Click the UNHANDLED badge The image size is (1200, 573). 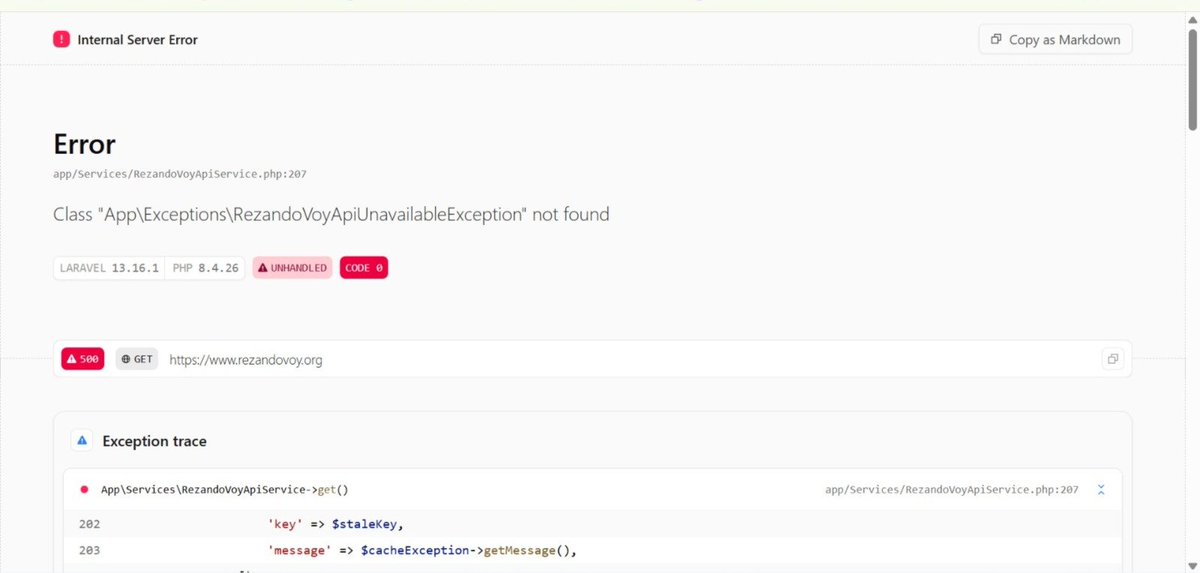pyautogui.click(x=292, y=268)
